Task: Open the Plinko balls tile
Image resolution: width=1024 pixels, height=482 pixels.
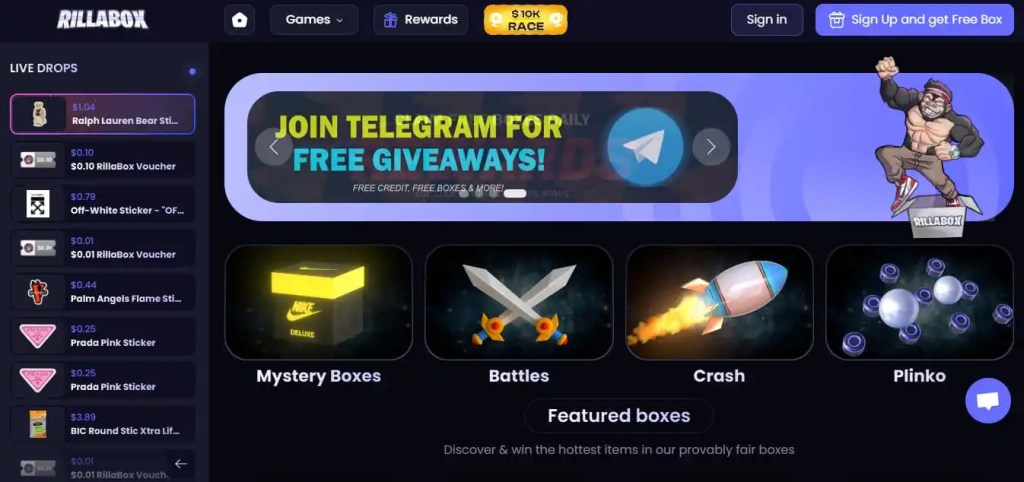Action: (920, 302)
